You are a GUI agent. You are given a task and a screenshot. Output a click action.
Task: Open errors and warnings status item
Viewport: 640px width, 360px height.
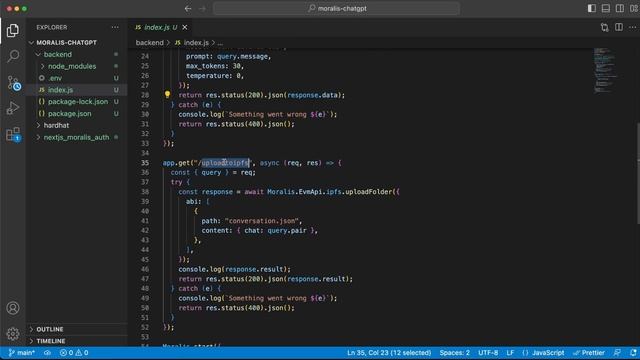(74, 353)
